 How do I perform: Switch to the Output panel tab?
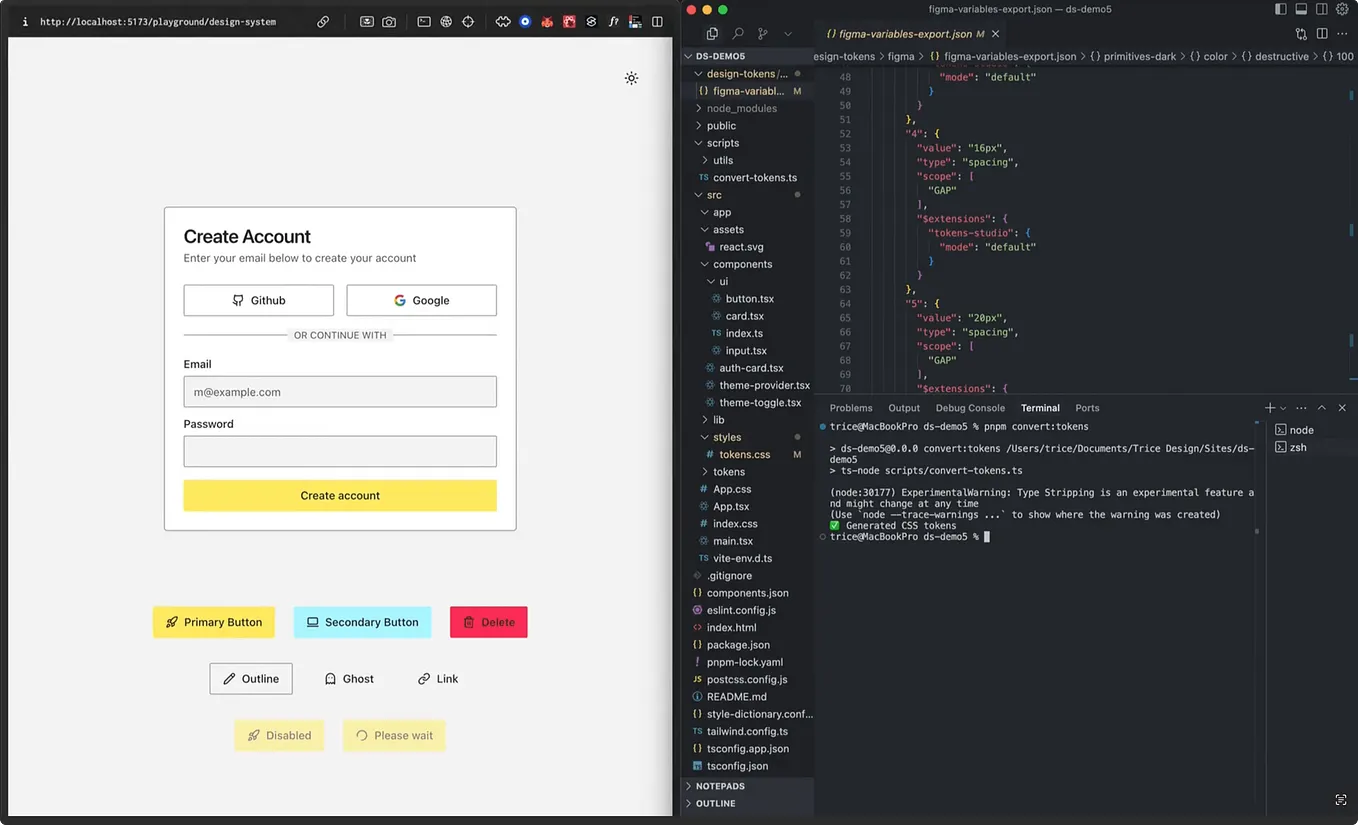click(x=904, y=408)
